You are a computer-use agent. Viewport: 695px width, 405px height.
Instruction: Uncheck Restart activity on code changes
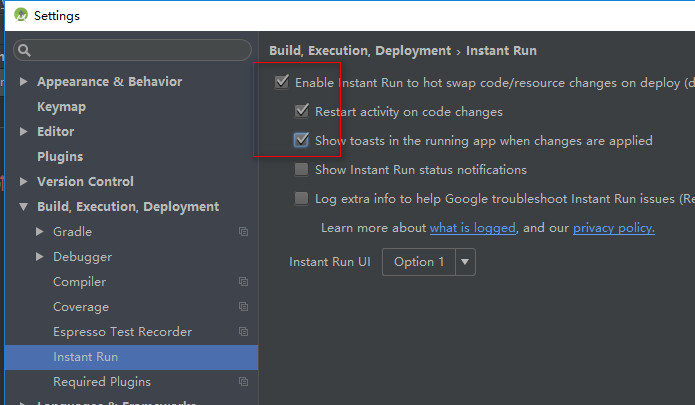pos(302,111)
